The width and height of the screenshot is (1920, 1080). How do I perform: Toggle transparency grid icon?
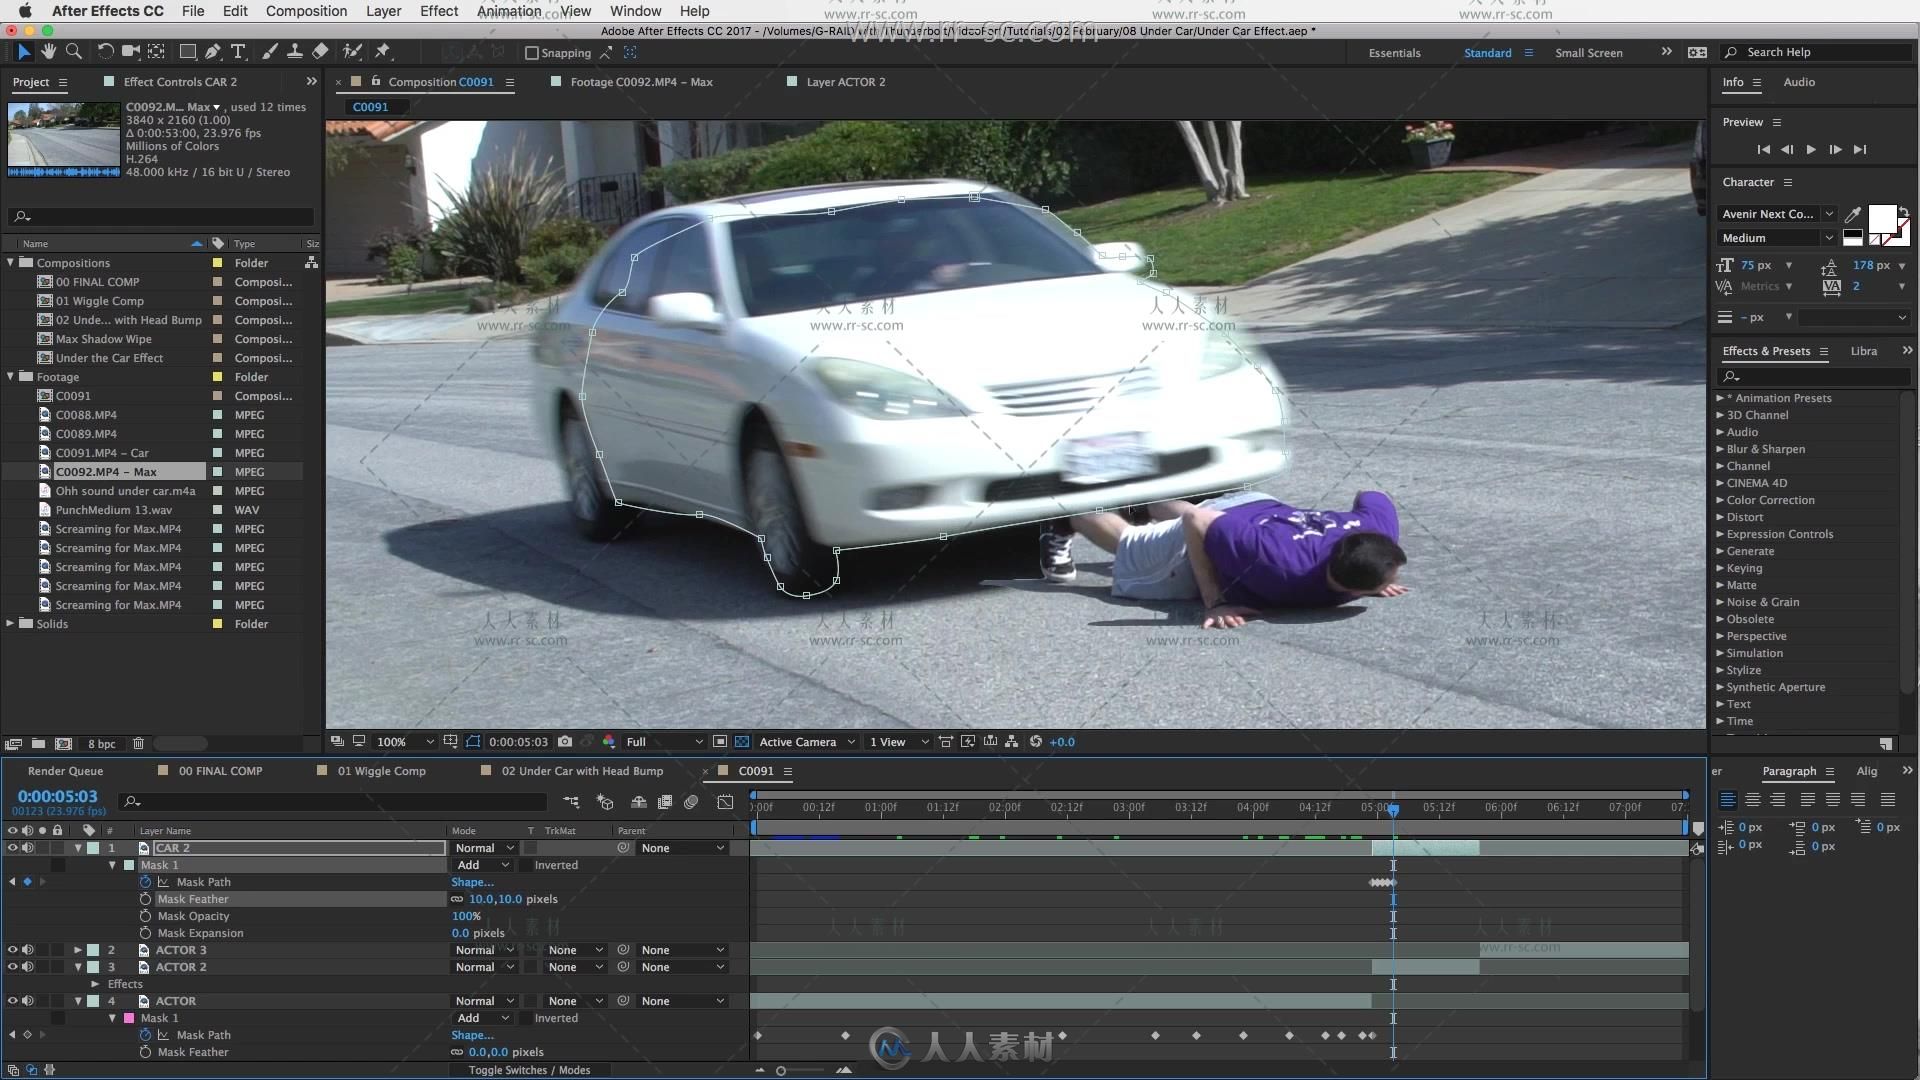point(742,742)
